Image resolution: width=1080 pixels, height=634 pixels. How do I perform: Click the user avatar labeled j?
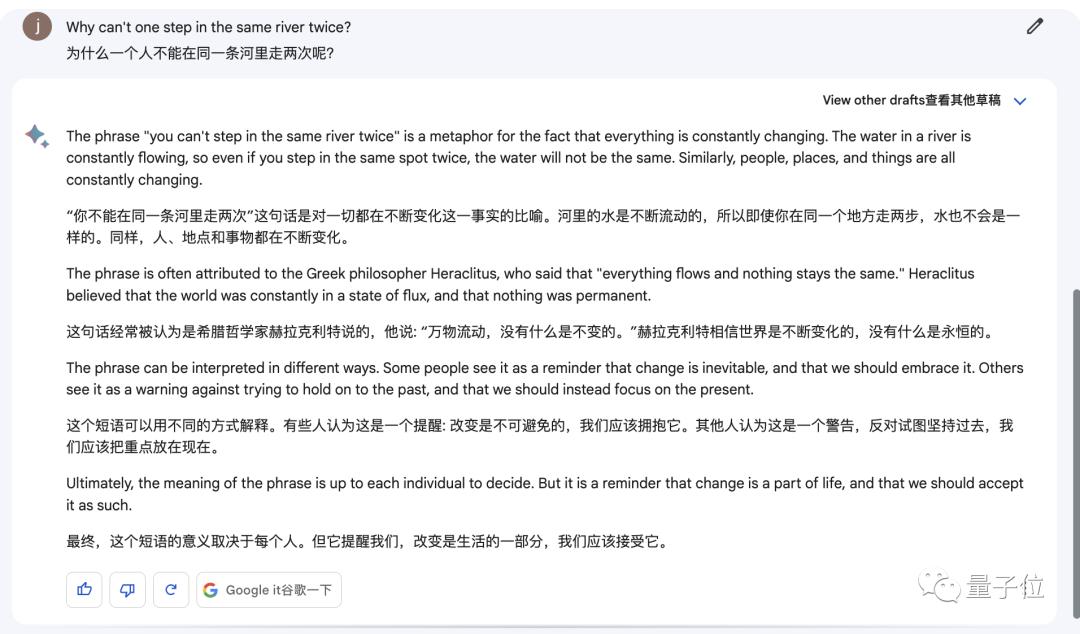click(x=37, y=27)
